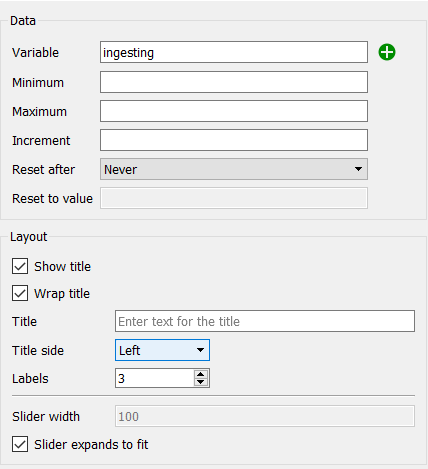Click the disabled Reset to value field
428x469 pixels.
click(x=234, y=198)
